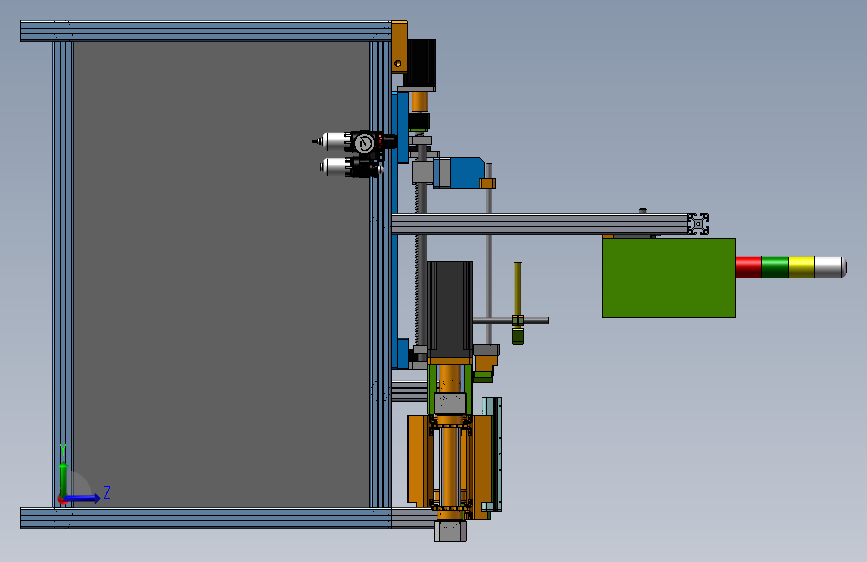This screenshot has width=867, height=562.
Task: Select the yellow segment of the signal tower light
Action: 802,267
